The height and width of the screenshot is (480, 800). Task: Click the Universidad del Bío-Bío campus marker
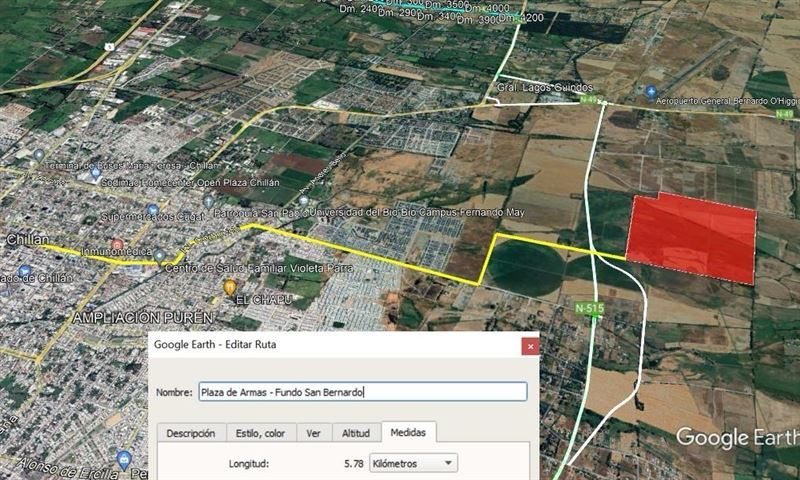(303, 201)
